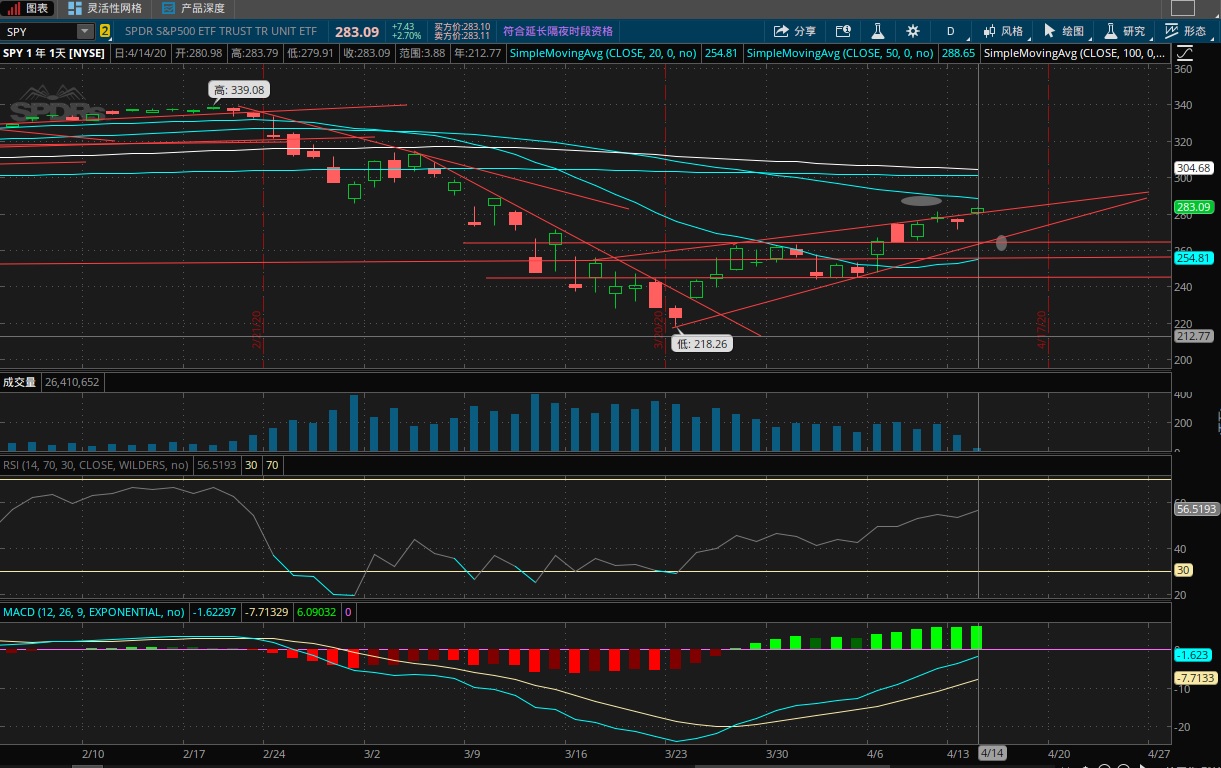Open the flask studies icon after Share
1221x768 pixels.
tap(878, 31)
